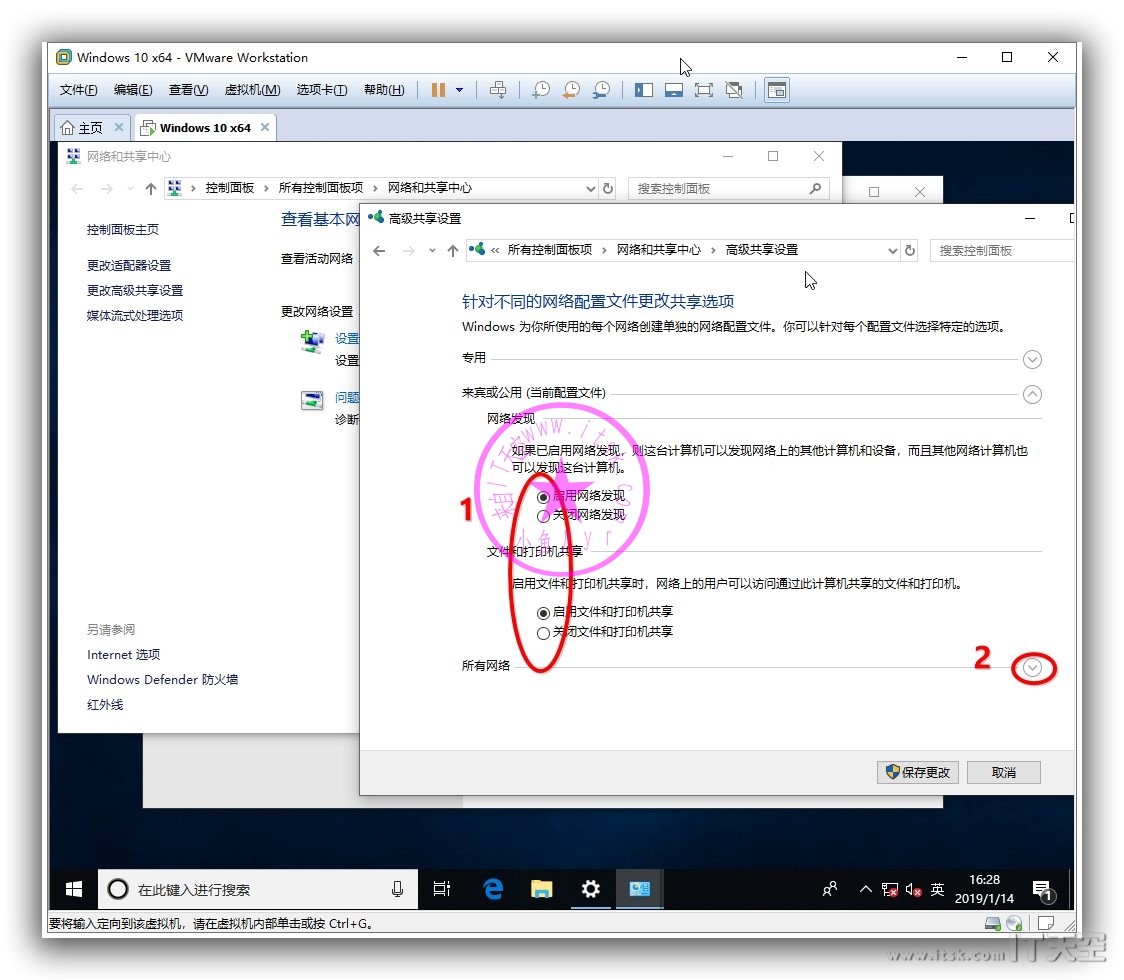
Task: Refresh the 高级共享设置 address bar
Action: (910, 250)
